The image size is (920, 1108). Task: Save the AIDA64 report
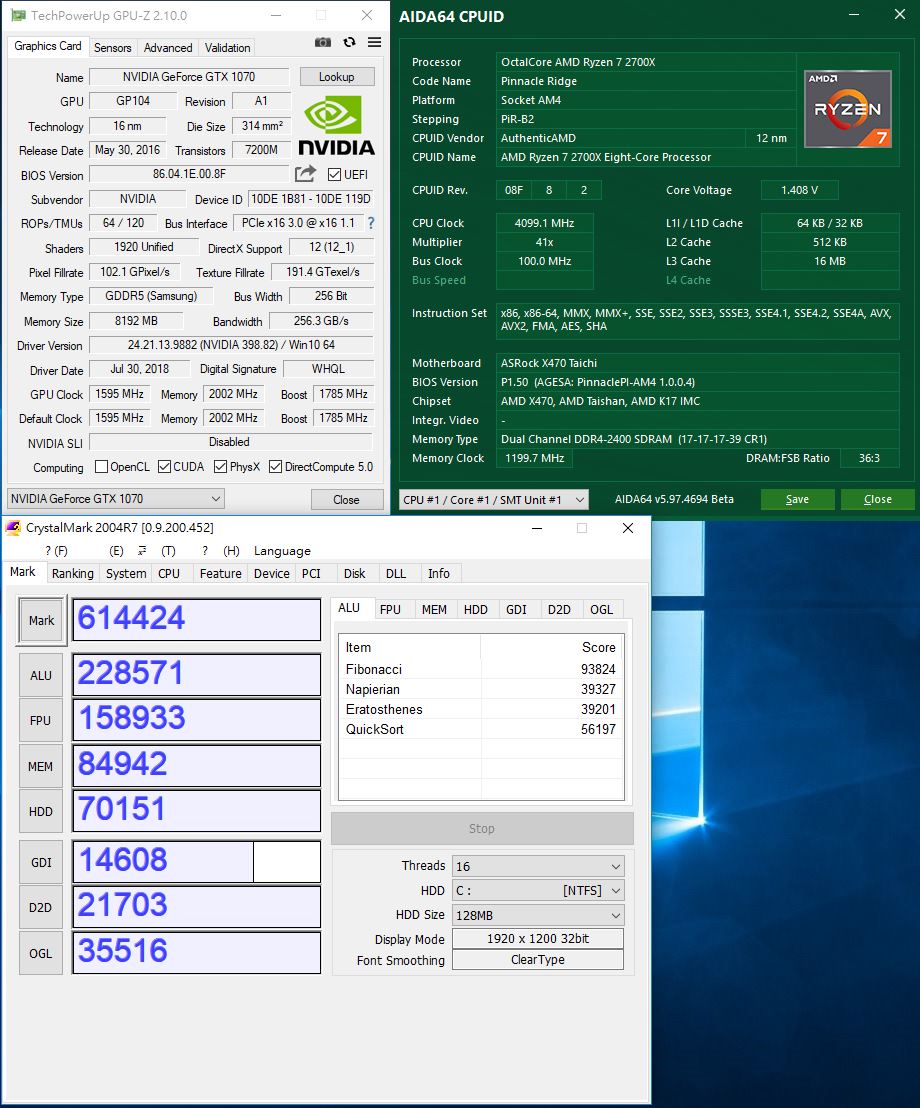coord(797,498)
